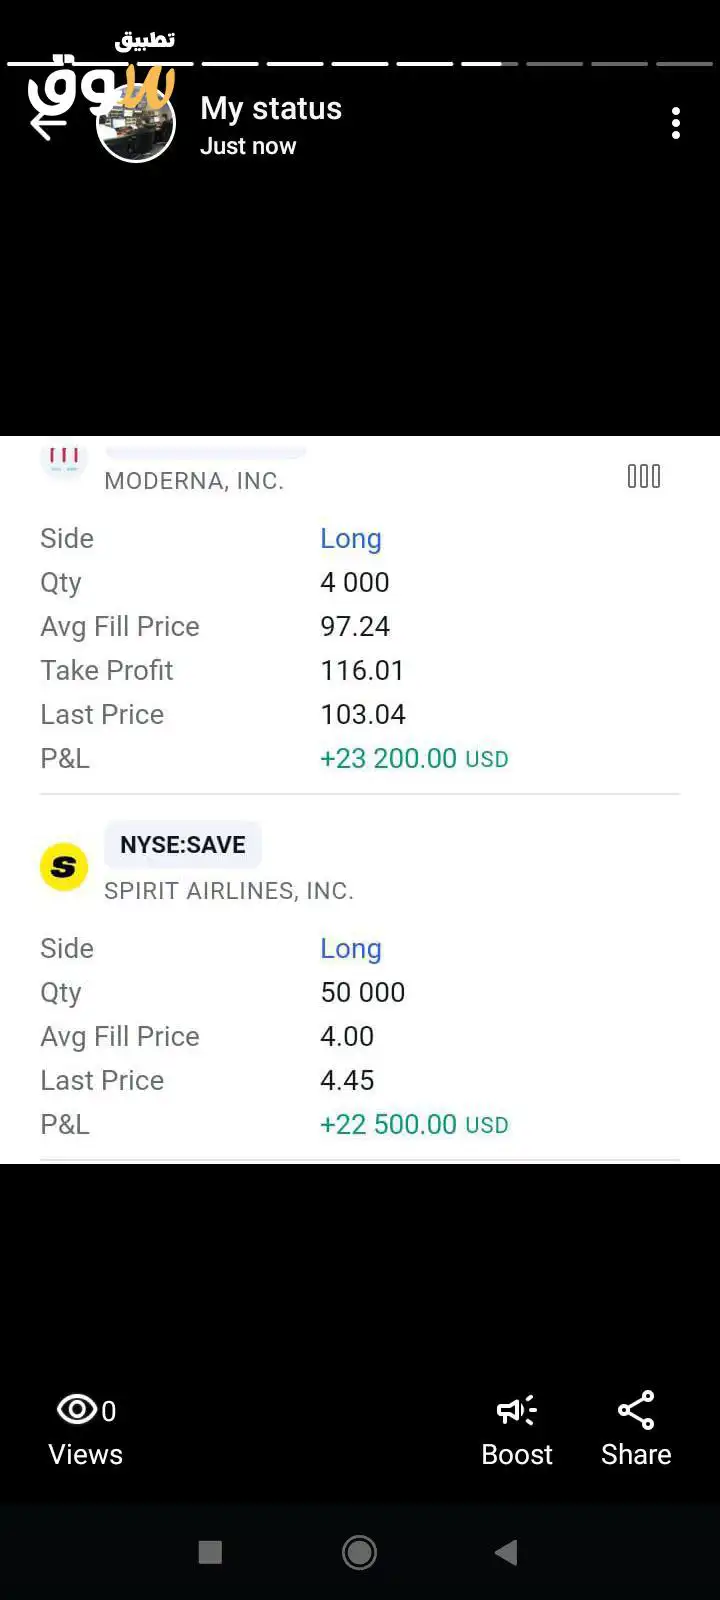Click the yellow Spirit Airlines logo
The width and height of the screenshot is (720, 1600).
click(x=64, y=866)
